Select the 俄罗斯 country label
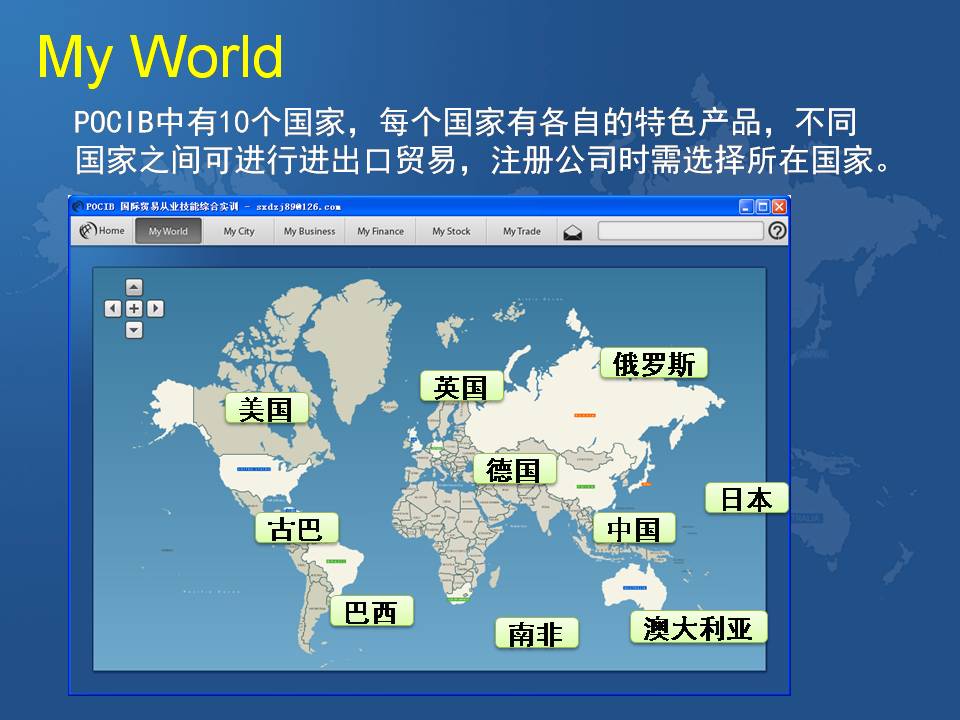 (x=654, y=363)
